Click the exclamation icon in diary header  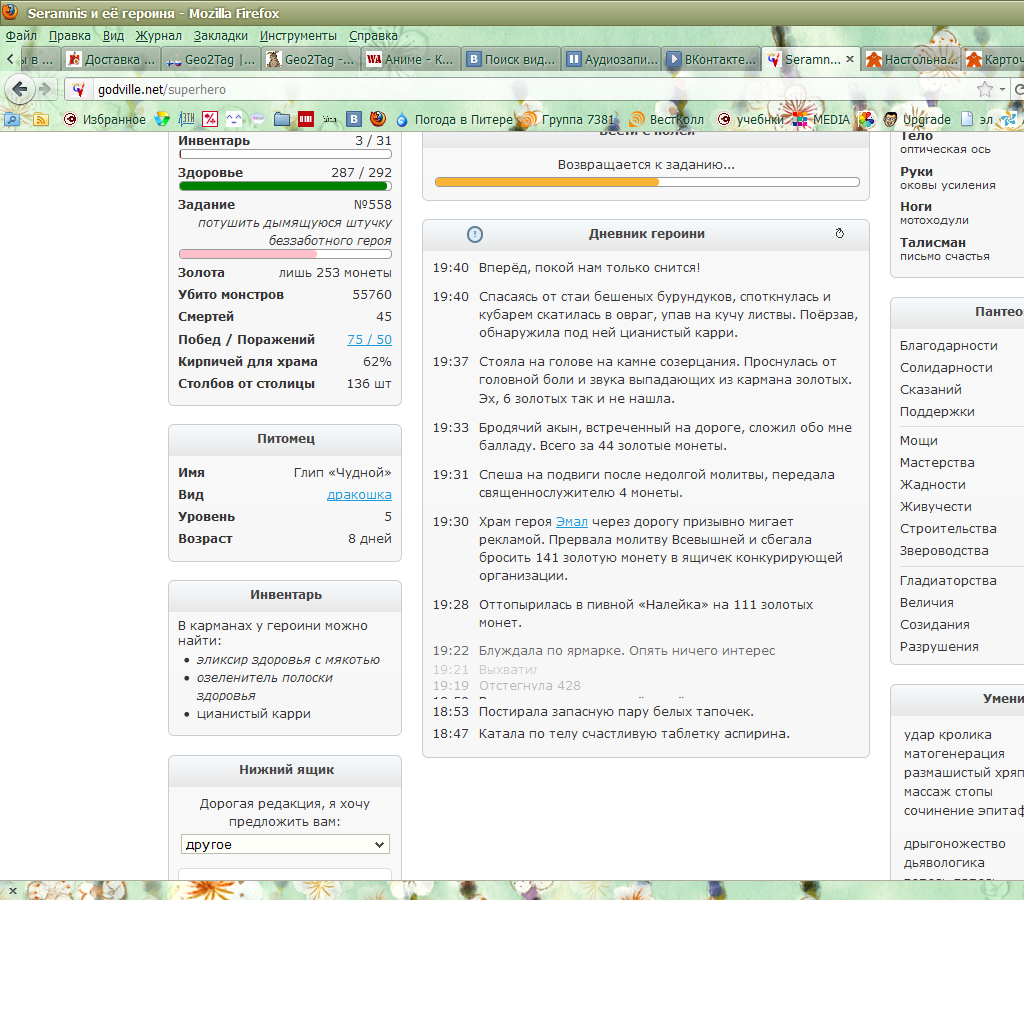(475, 234)
